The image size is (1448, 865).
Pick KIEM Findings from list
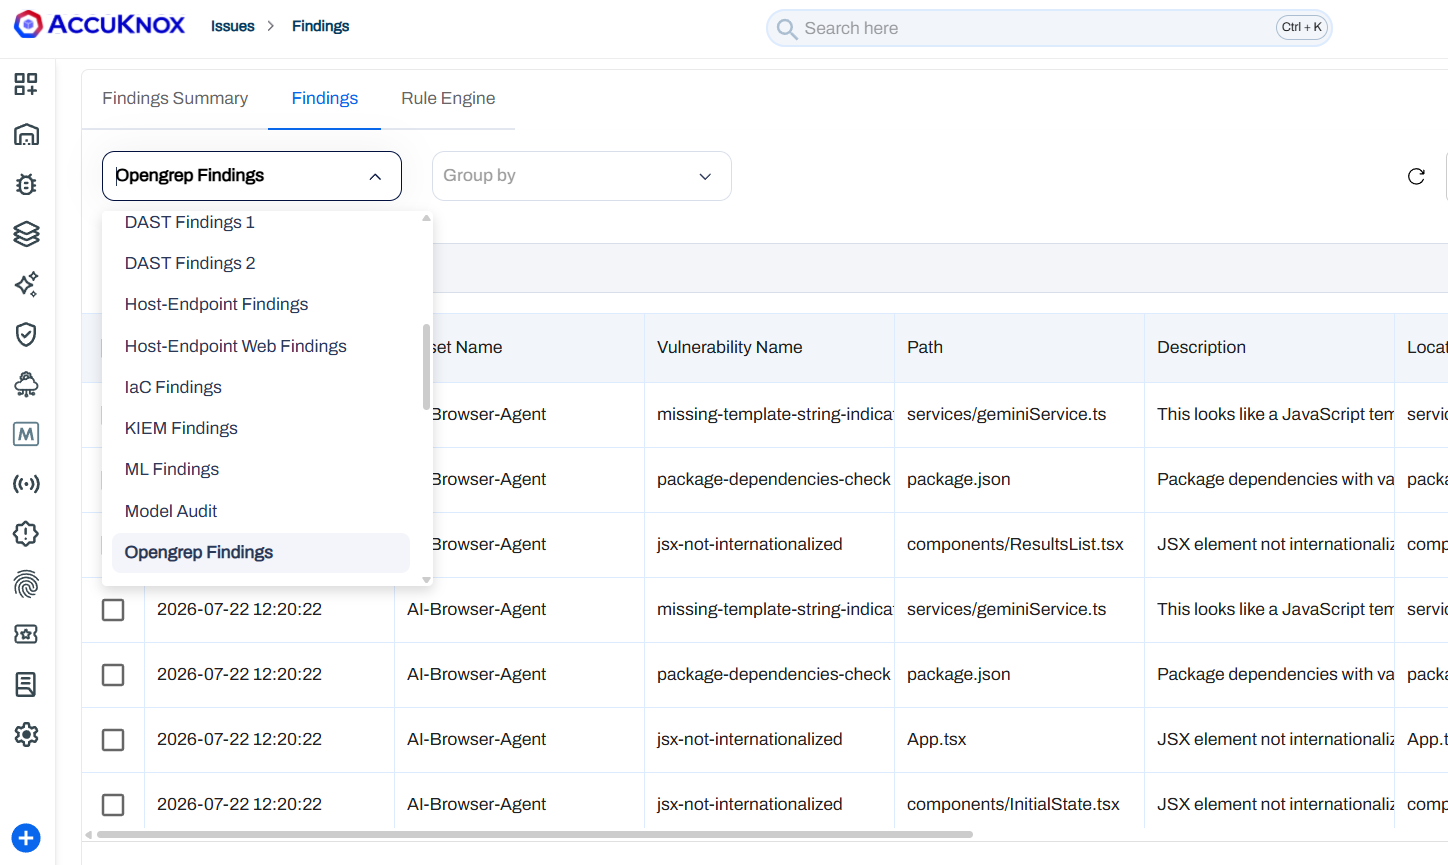(x=260, y=428)
